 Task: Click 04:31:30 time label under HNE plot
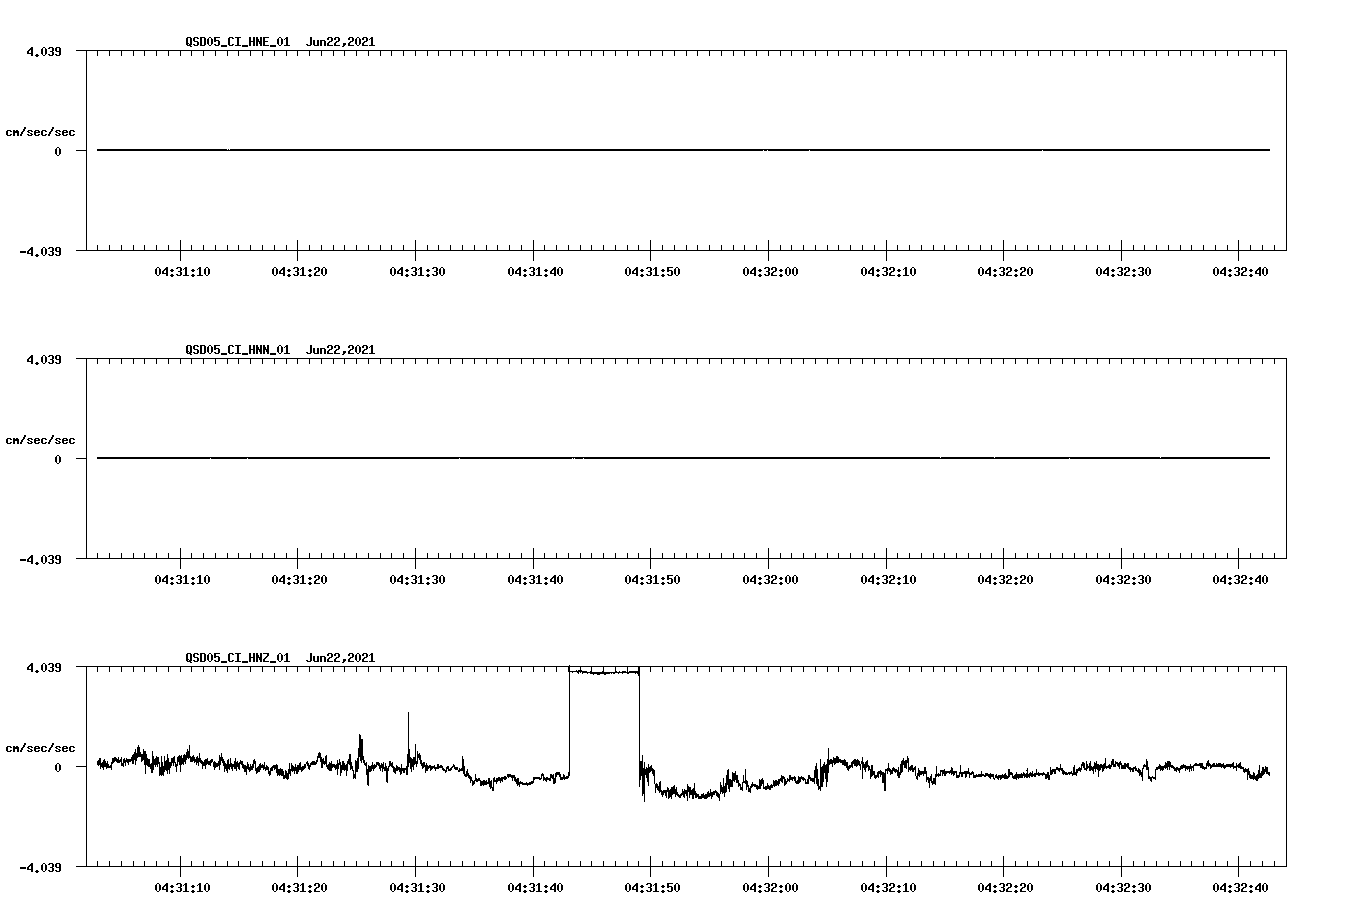coord(417,271)
